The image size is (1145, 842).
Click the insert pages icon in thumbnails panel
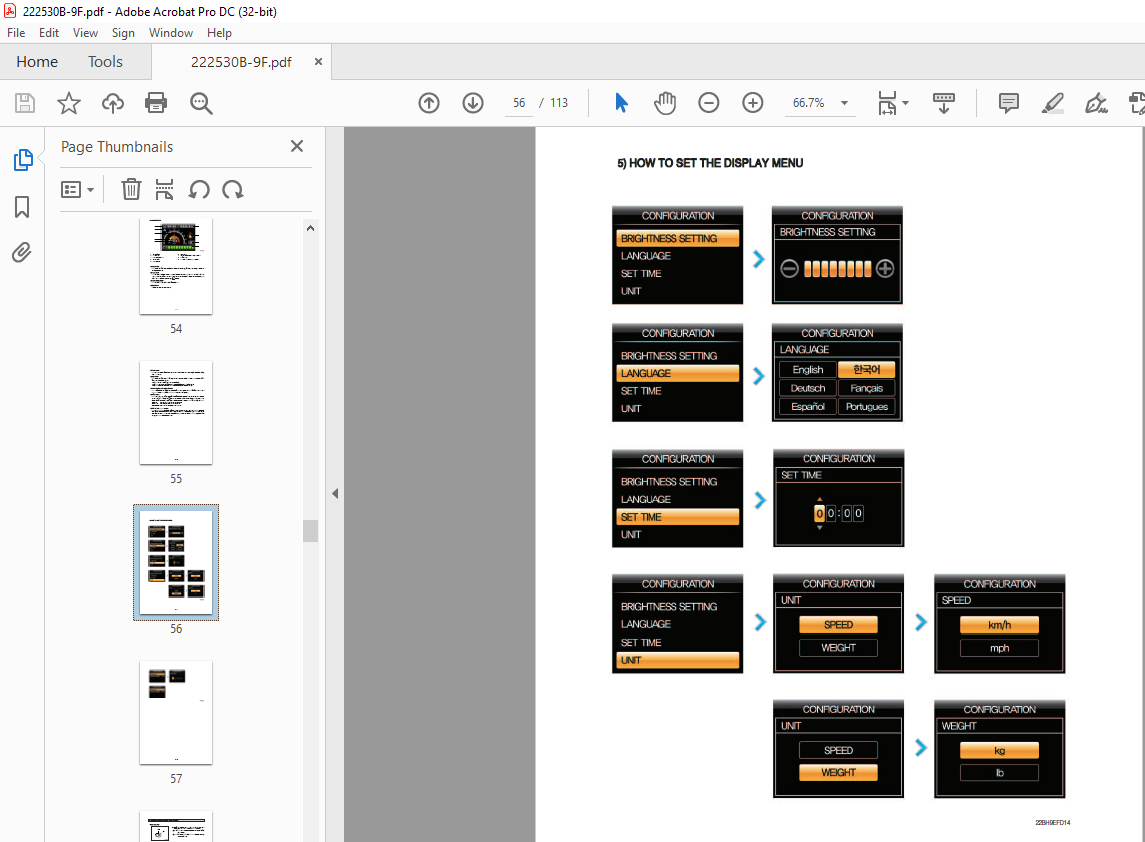pos(164,190)
